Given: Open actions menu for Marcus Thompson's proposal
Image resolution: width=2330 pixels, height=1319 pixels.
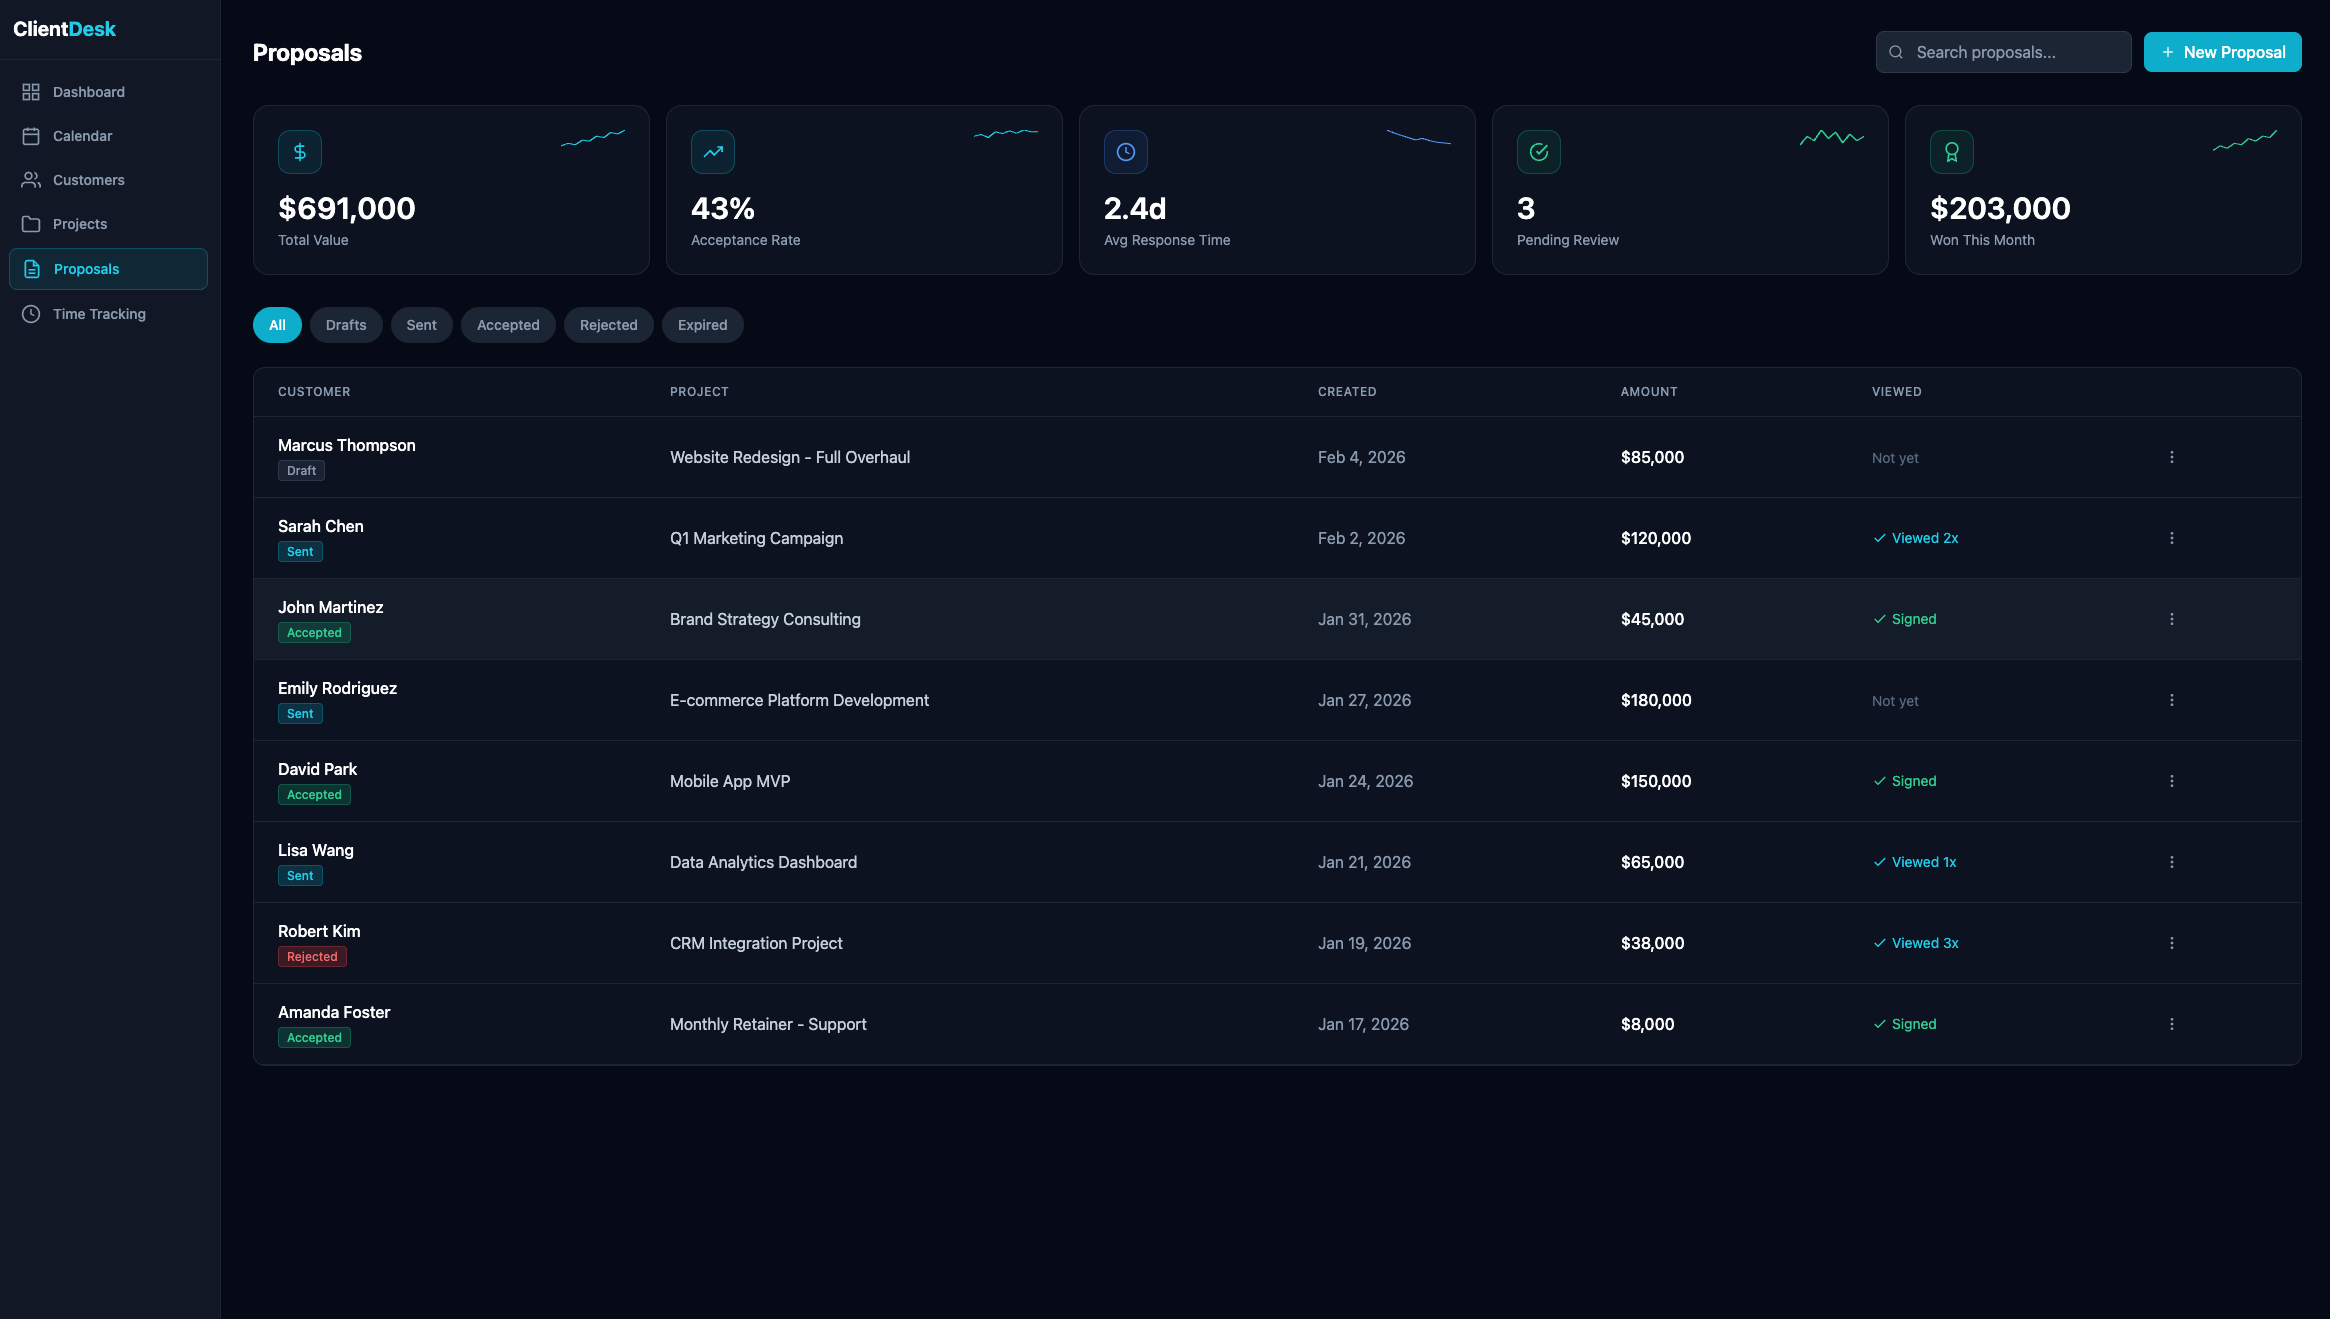Looking at the screenshot, I should [2171, 457].
